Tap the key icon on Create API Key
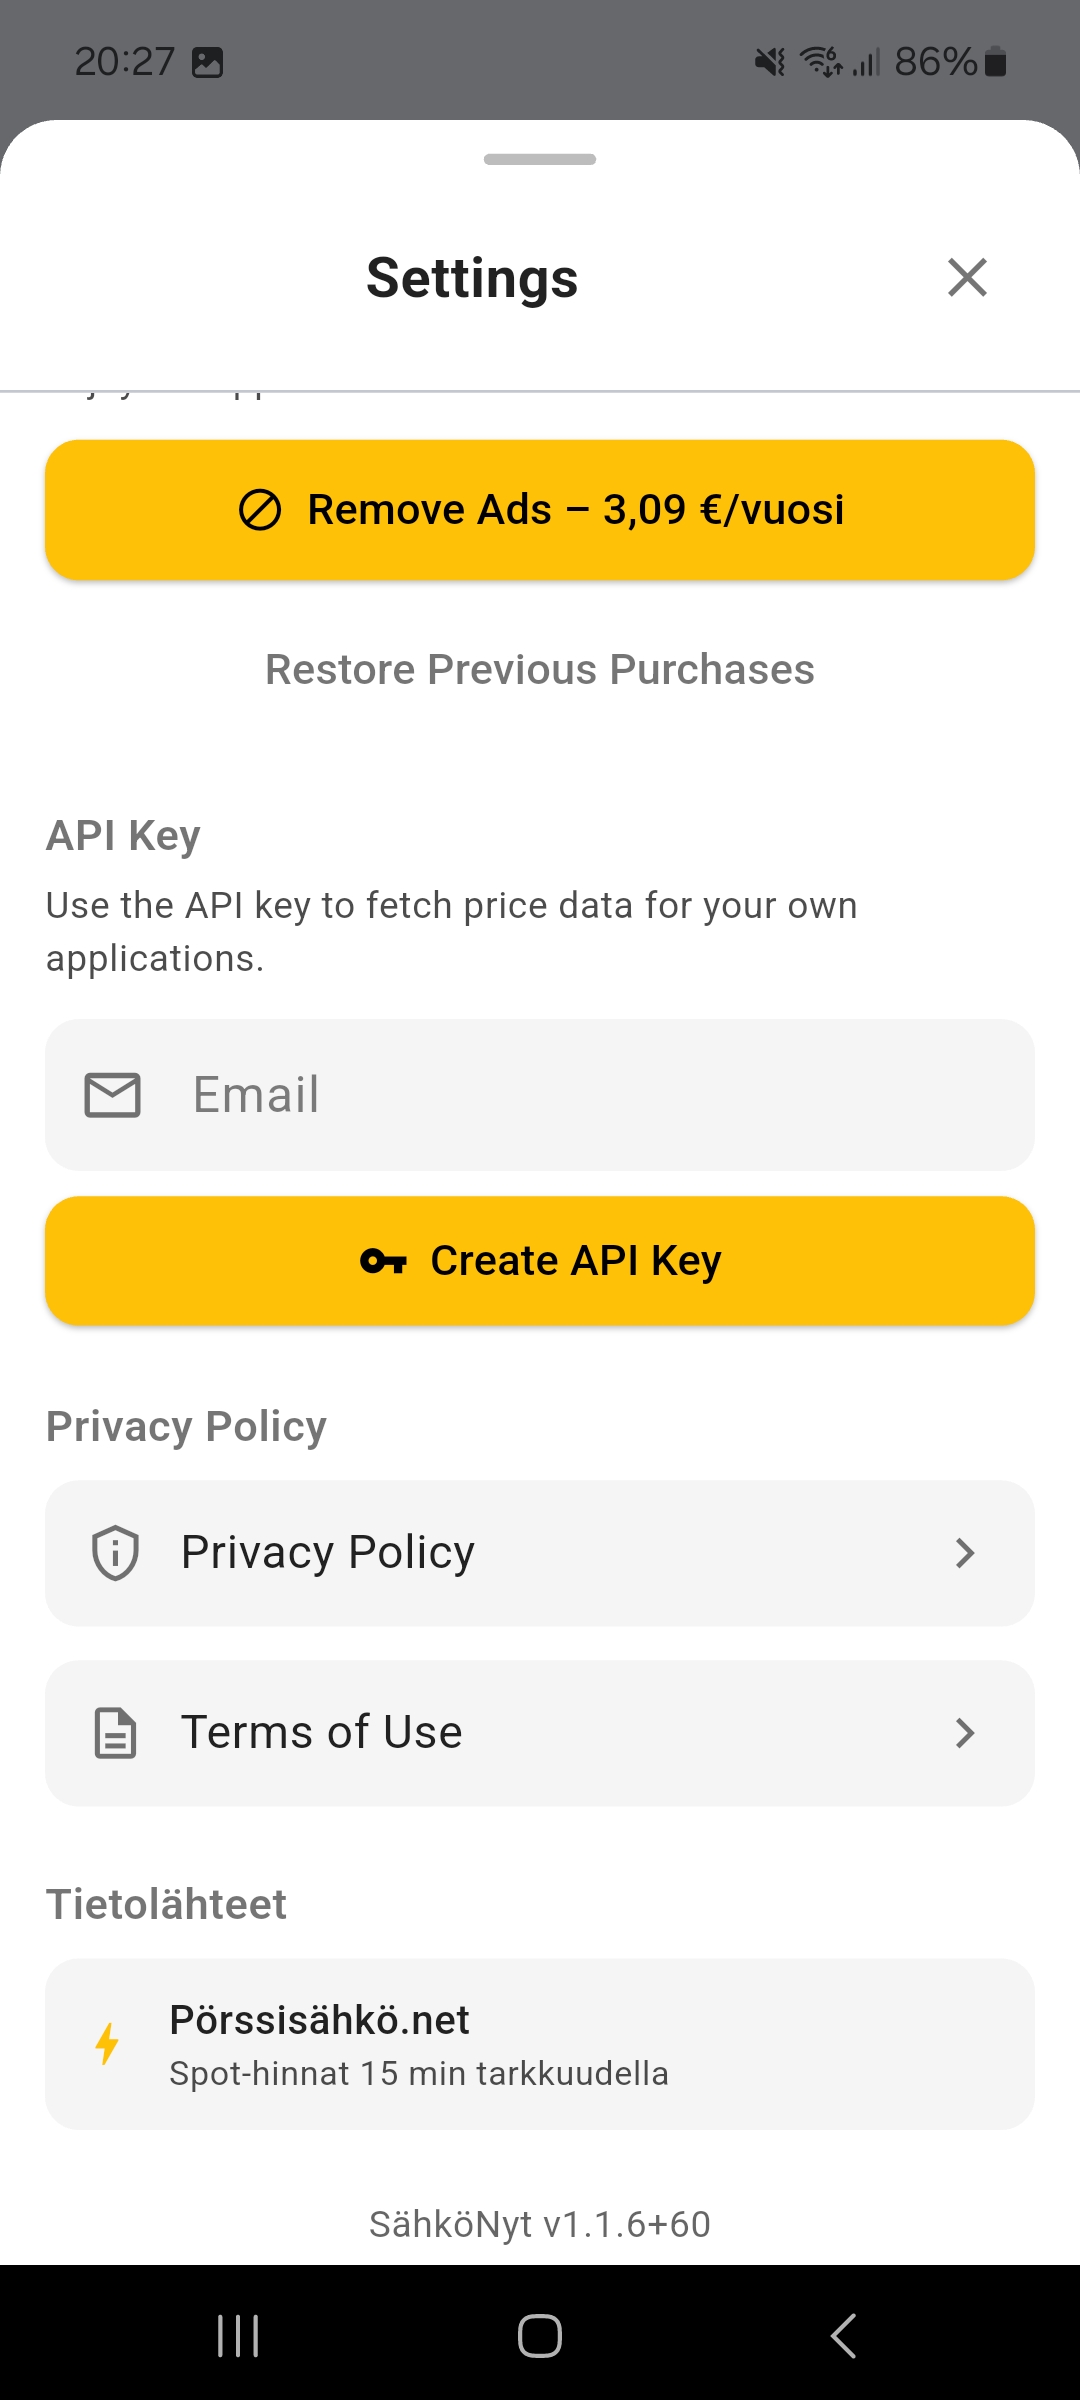This screenshot has height=2400, width=1080. click(383, 1261)
